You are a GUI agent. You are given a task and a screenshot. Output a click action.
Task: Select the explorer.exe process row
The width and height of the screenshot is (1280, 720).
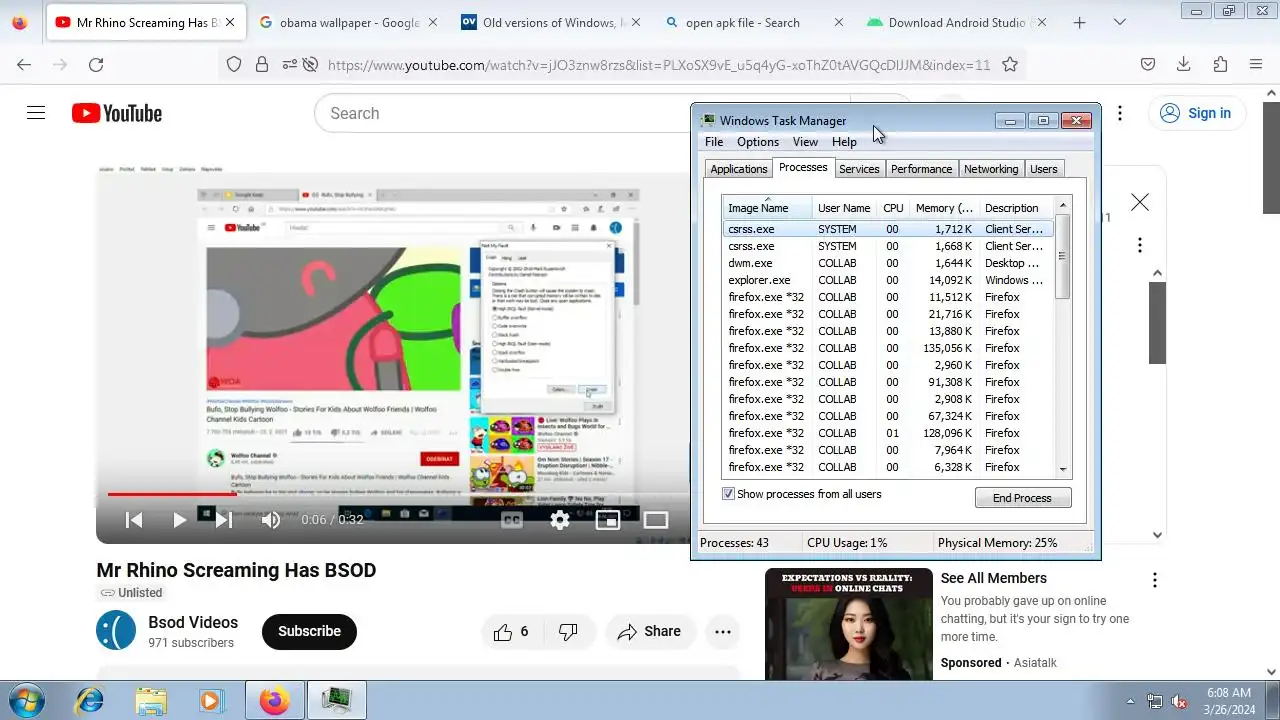click(887, 280)
